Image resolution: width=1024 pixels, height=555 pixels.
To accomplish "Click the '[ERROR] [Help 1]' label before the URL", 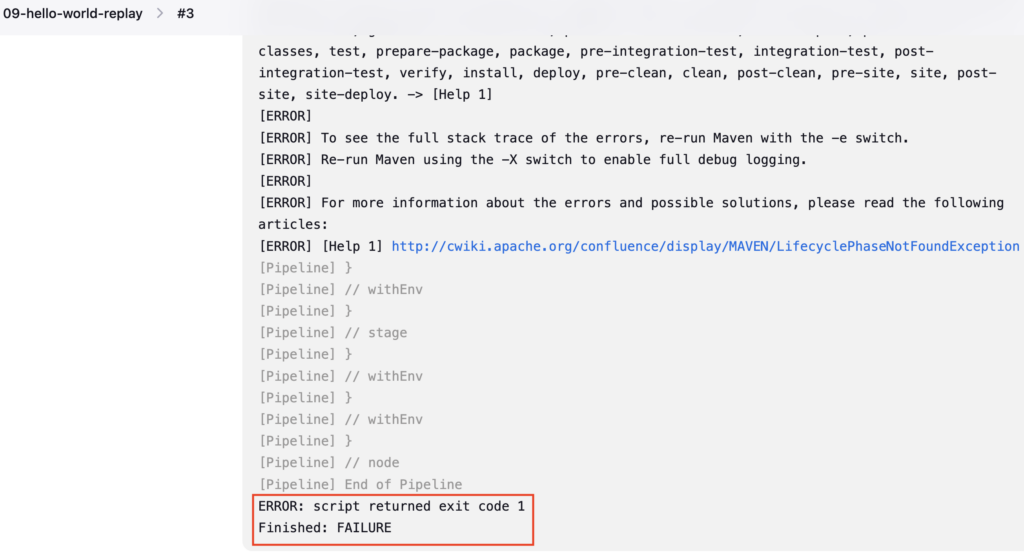I will pyautogui.click(x=321, y=246).
